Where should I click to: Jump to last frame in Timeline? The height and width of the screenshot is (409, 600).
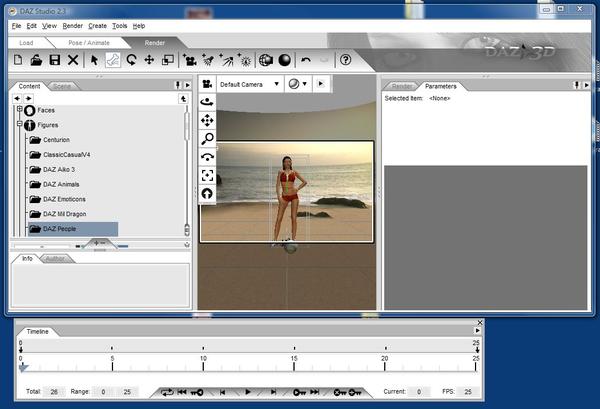click(x=315, y=392)
